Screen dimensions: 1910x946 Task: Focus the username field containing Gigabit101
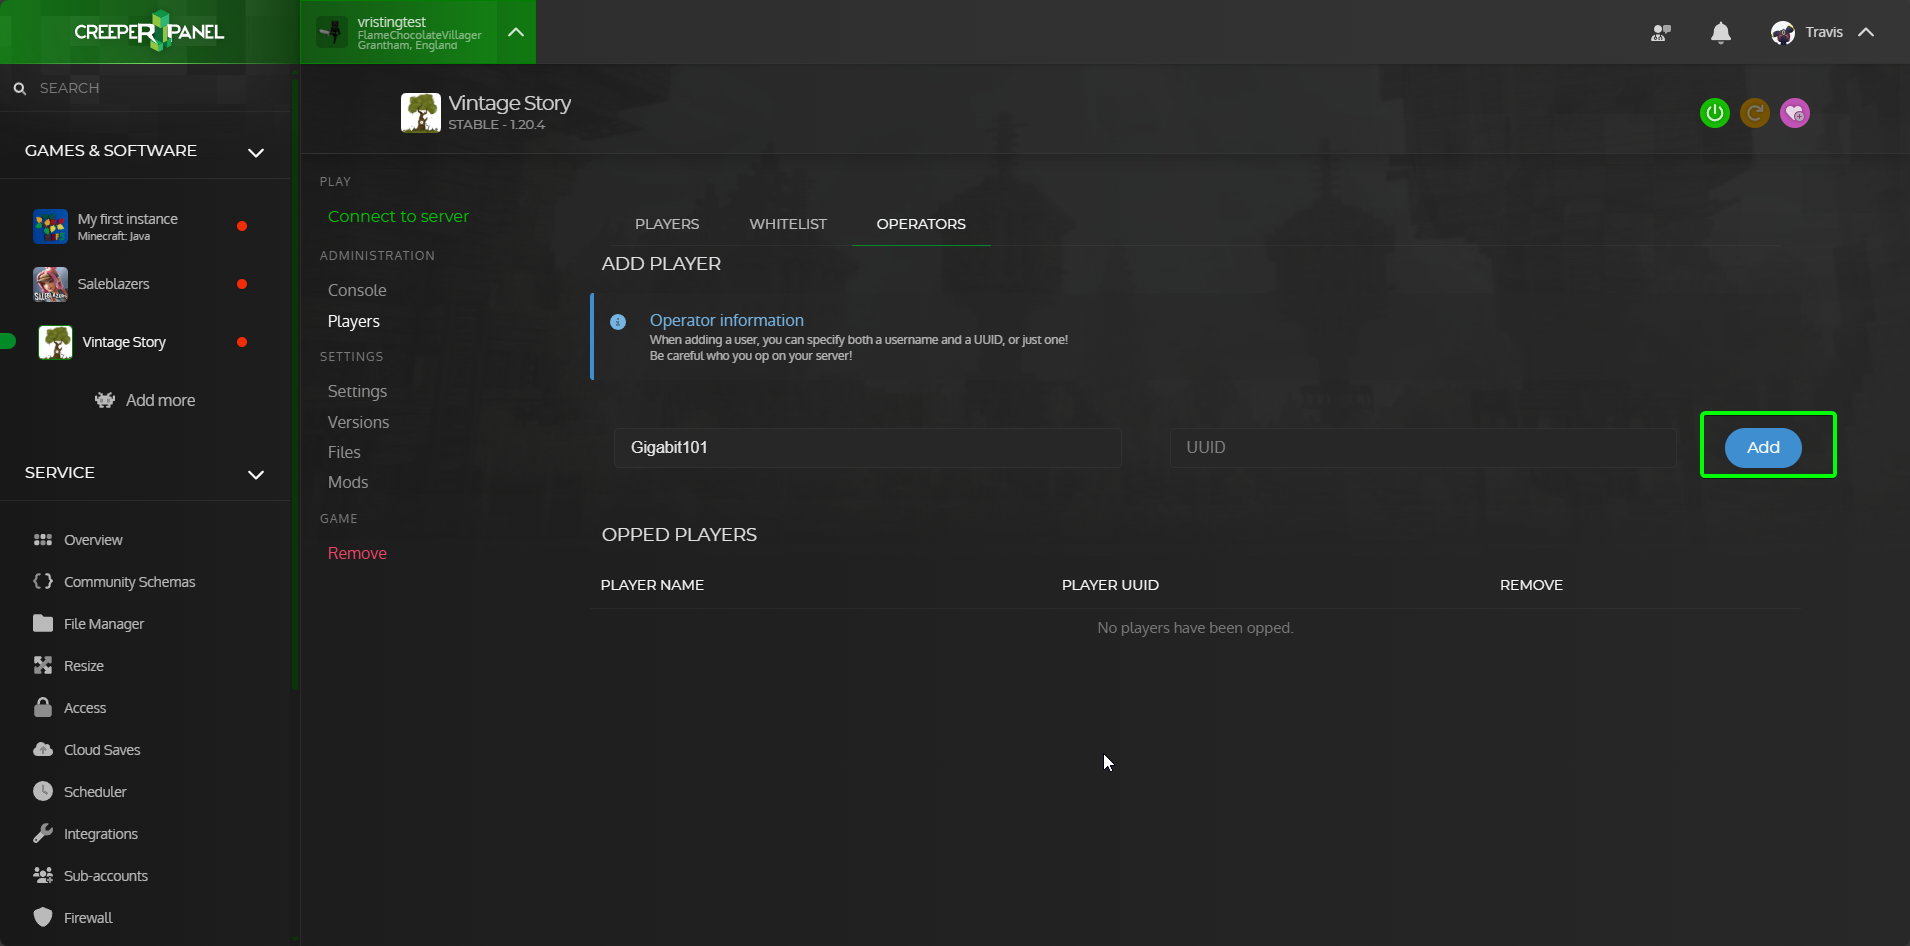(x=868, y=447)
